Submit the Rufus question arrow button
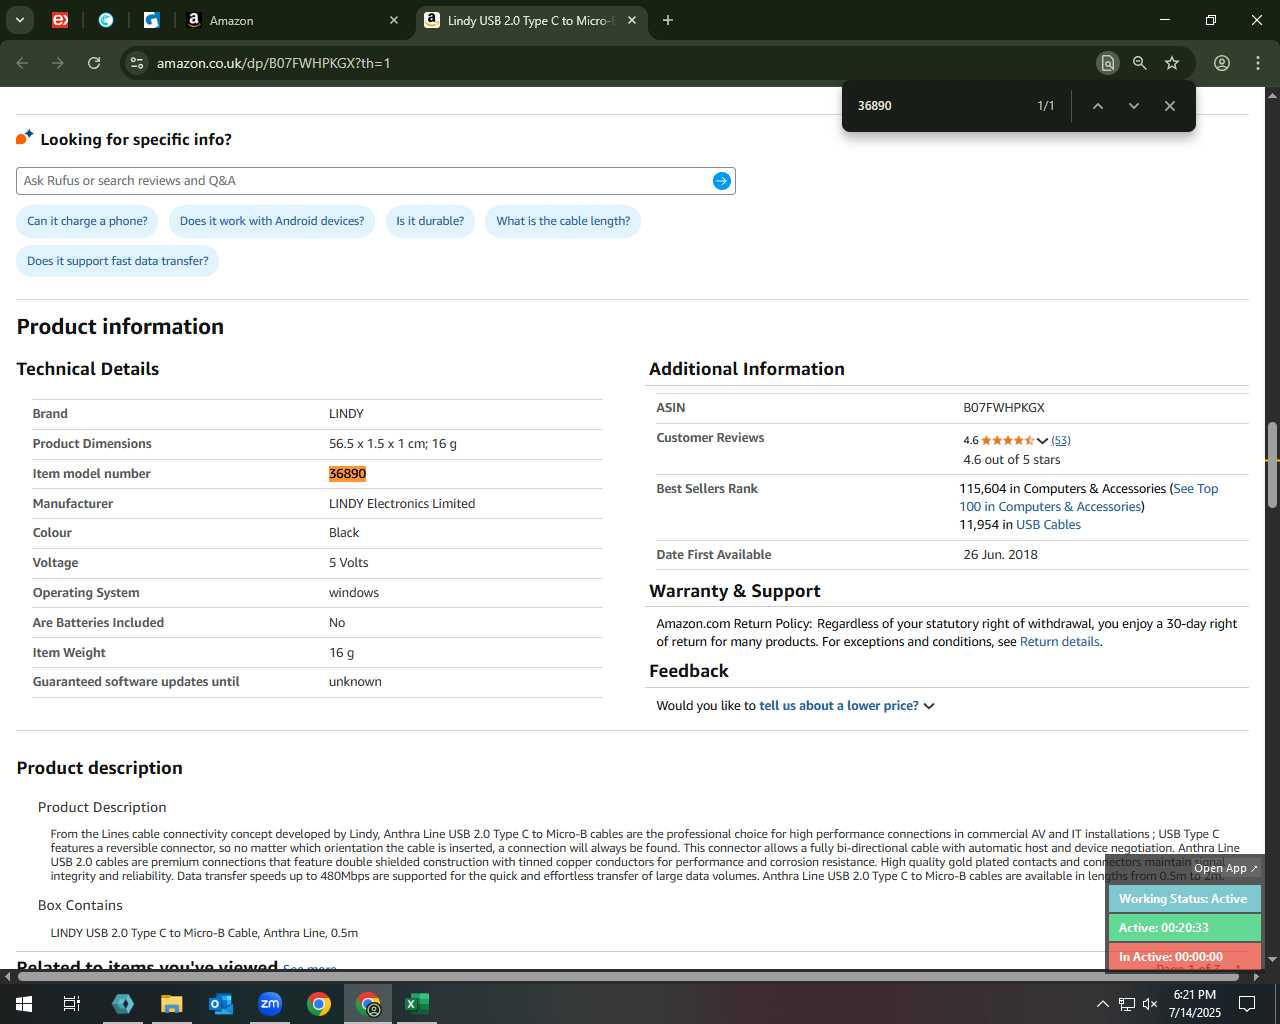 click(722, 181)
